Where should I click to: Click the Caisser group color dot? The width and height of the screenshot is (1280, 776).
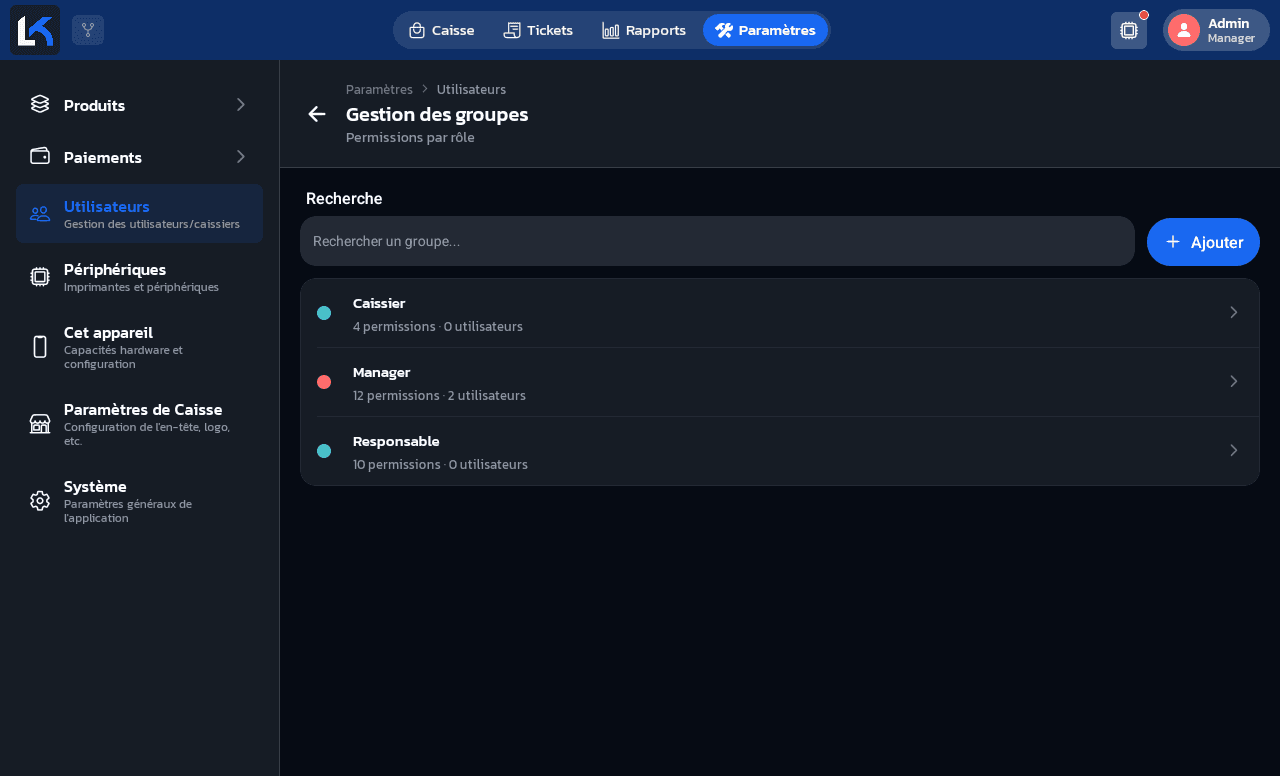pos(324,313)
